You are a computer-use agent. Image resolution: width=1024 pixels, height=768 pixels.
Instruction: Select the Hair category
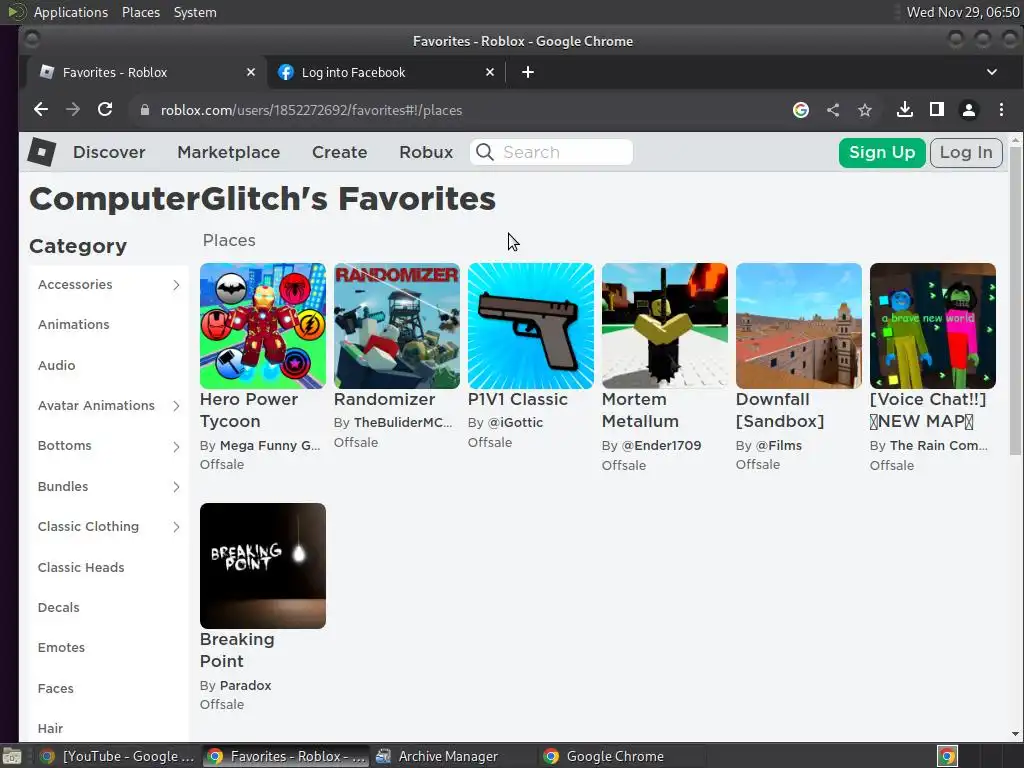coord(50,728)
